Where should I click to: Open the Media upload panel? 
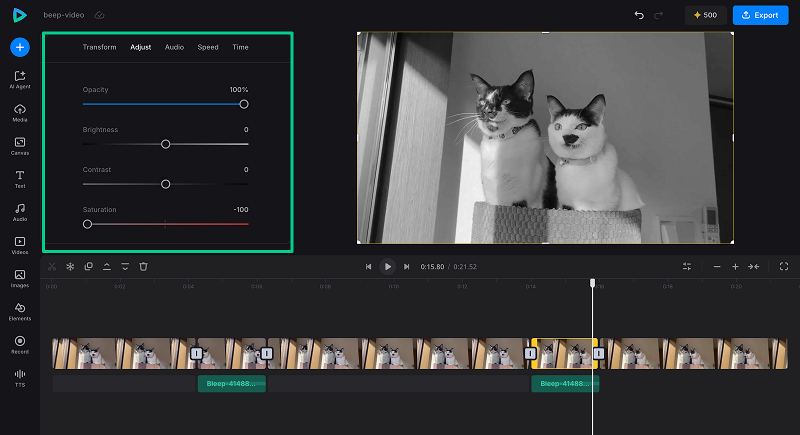click(x=20, y=113)
